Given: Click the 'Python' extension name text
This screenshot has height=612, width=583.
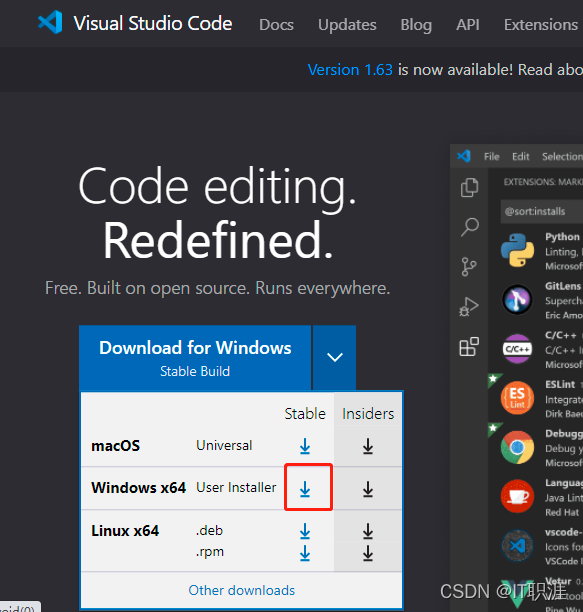Looking at the screenshot, I should coord(562,237).
